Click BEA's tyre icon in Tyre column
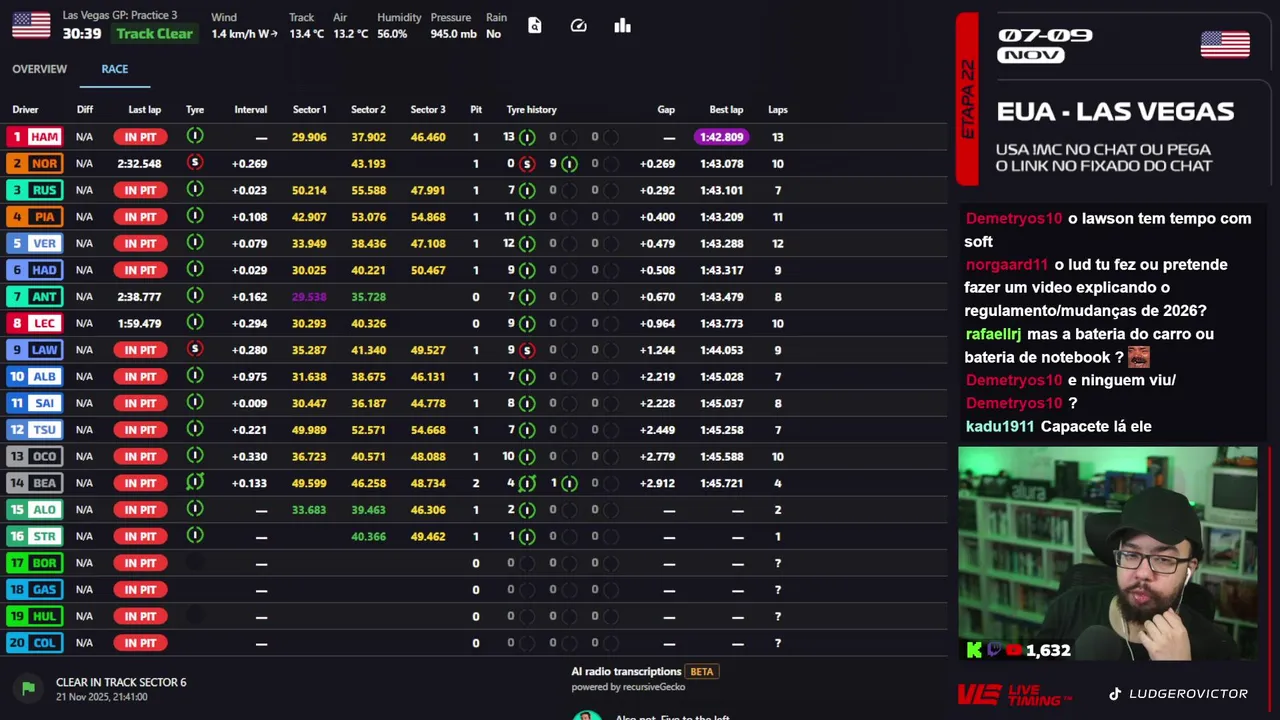The height and width of the screenshot is (720, 1280). click(195, 482)
